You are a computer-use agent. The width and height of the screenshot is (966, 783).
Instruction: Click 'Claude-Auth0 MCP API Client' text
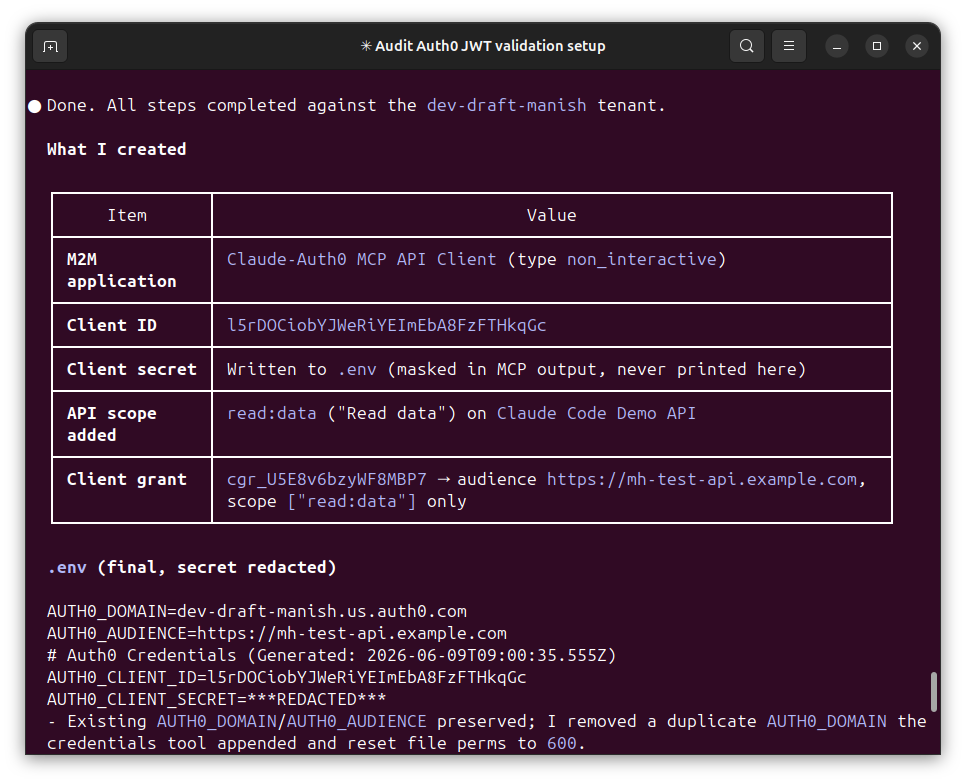pyautogui.click(x=361, y=259)
